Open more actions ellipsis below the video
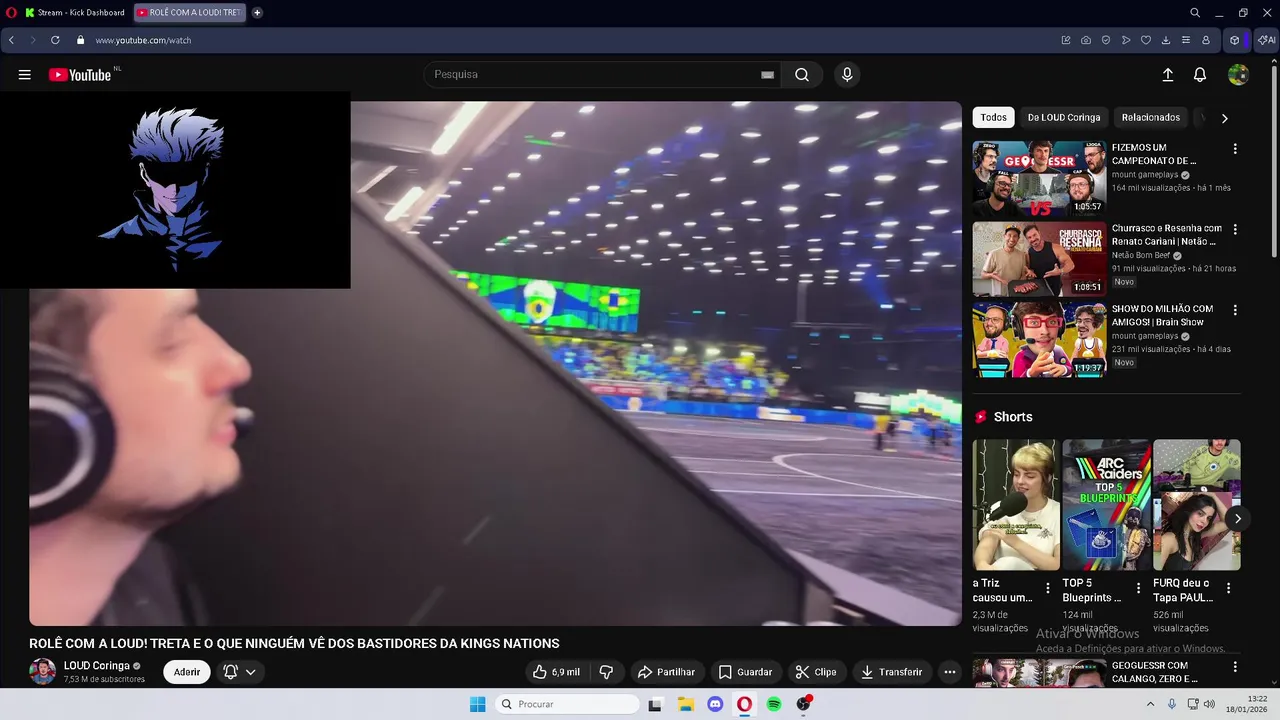The width and height of the screenshot is (1280, 720). (x=950, y=672)
